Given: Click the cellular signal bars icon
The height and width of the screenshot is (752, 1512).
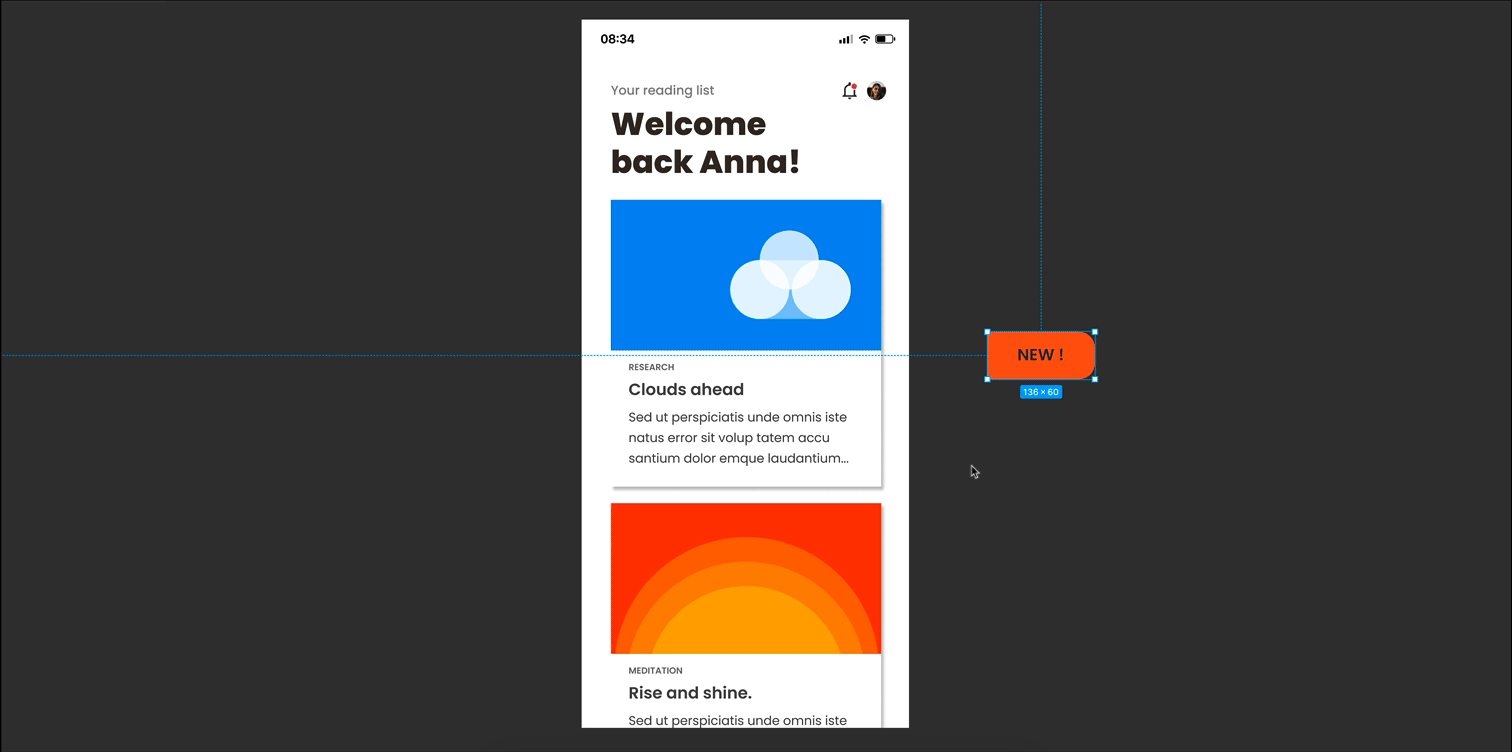Looking at the screenshot, I should pyautogui.click(x=846, y=40).
